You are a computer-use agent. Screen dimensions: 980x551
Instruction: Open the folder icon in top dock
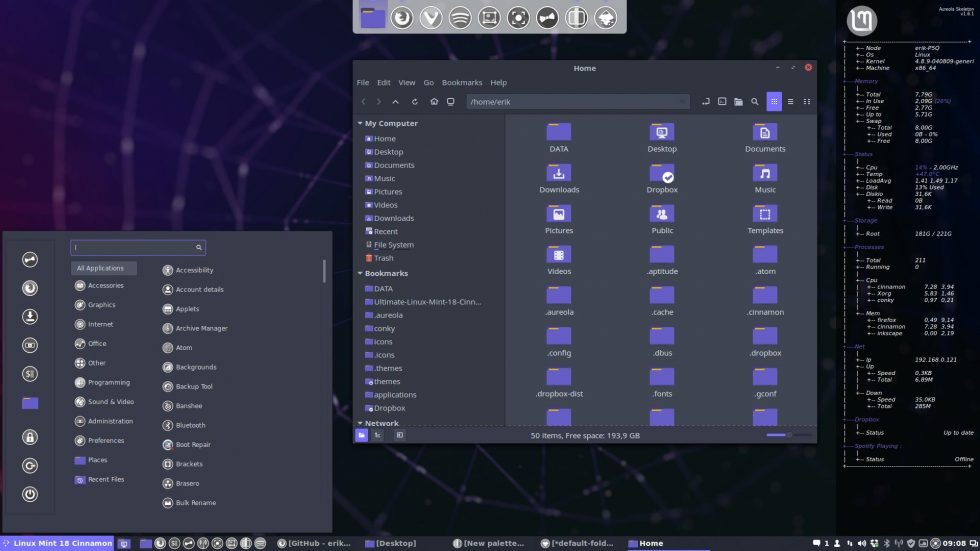pos(372,17)
